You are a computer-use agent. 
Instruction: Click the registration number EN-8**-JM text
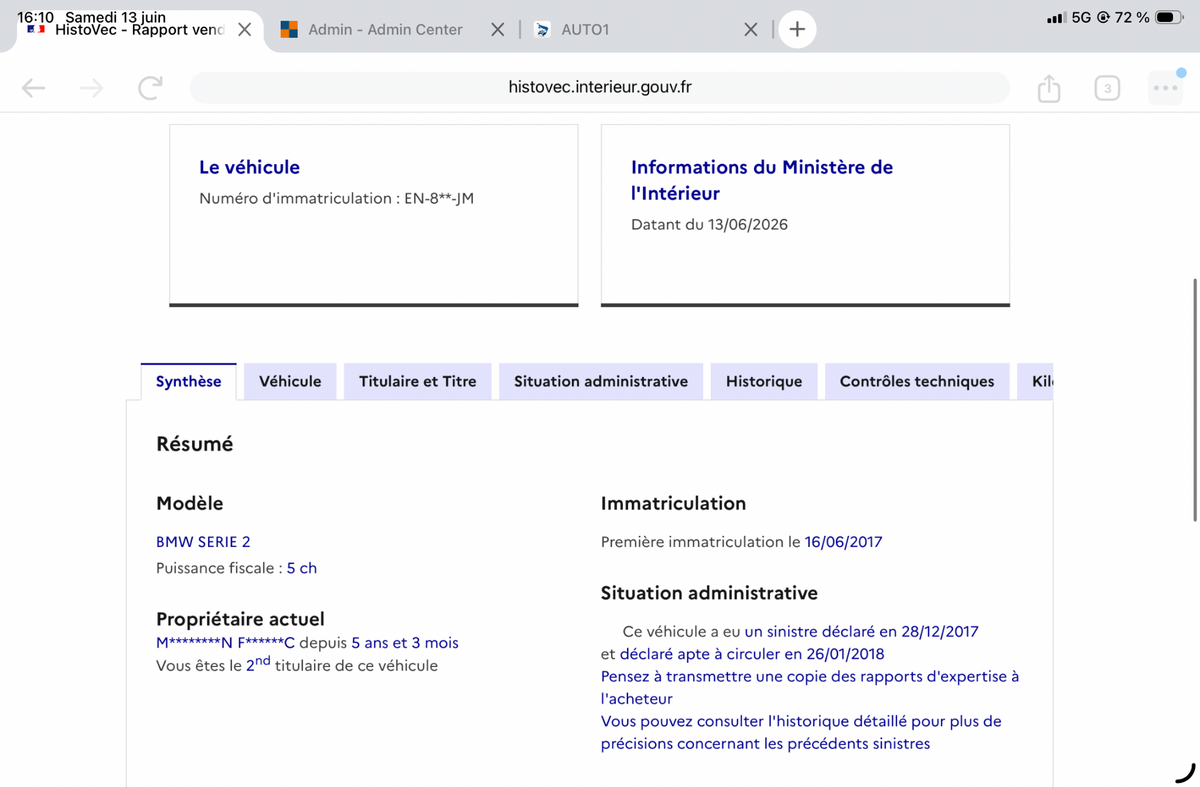pyautogui.click(x=439, y=198)
